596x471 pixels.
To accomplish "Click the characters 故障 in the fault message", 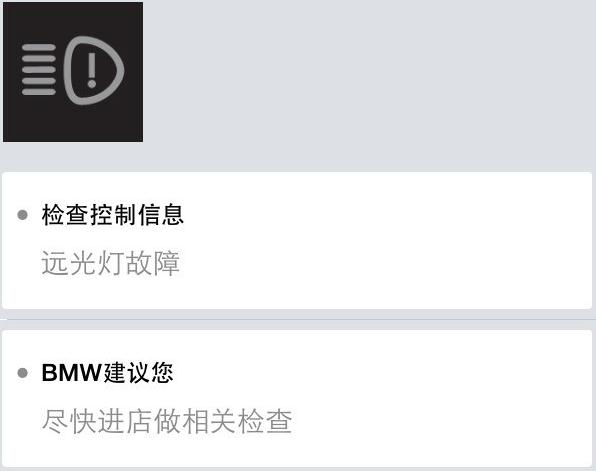I will (153, 263).
